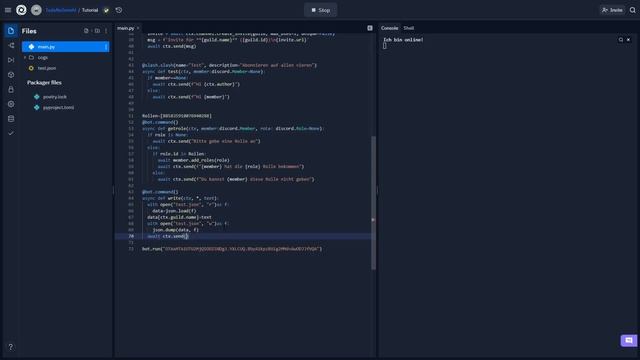The height and width of the screenshot is (360, 640).
Task: Open pyproject.toml packager file
Action: pos(58,107)
